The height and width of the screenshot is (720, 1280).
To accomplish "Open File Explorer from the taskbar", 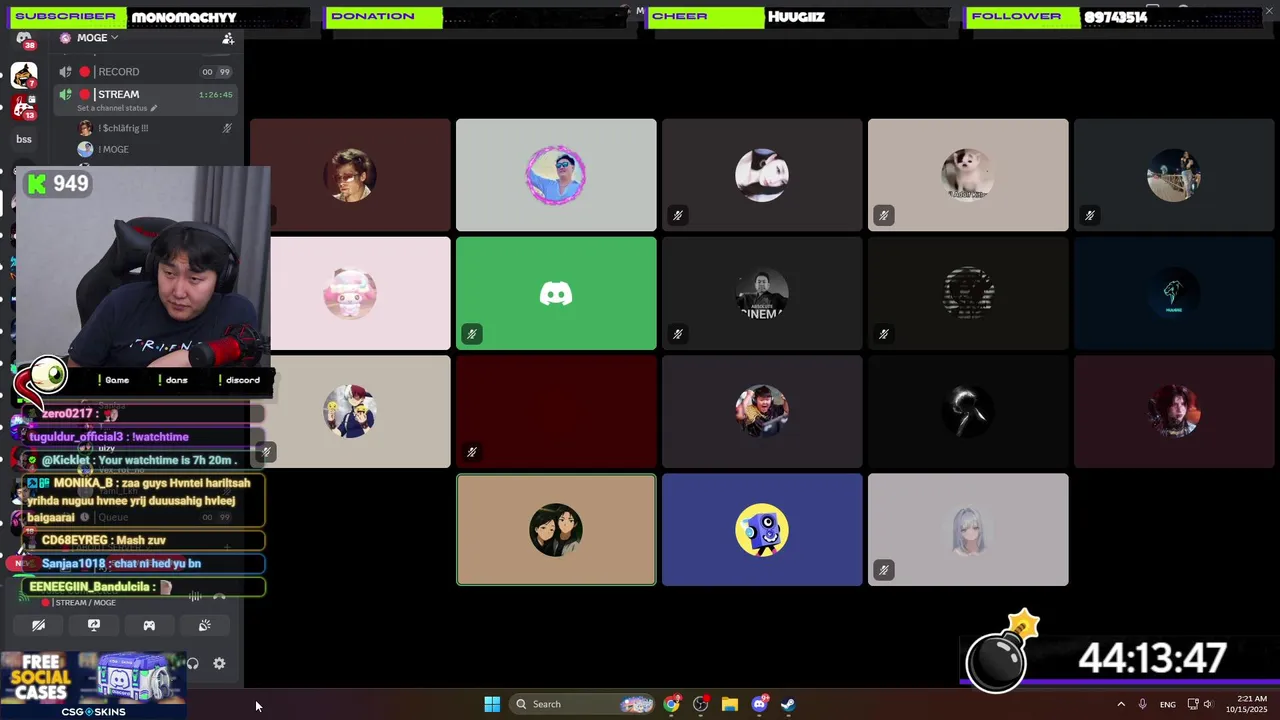I will click(x=730, y=704).
